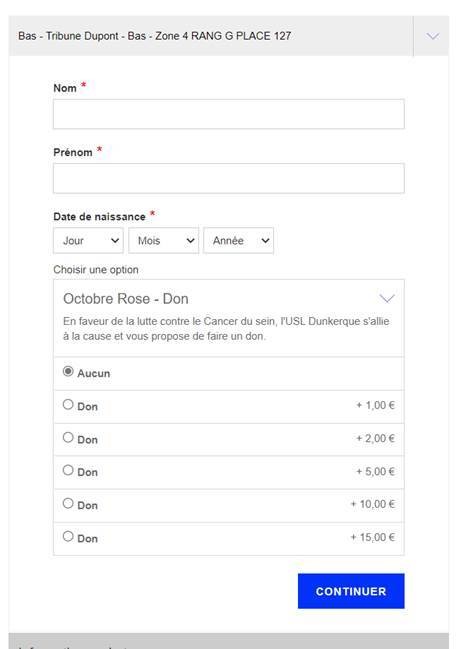Collapse the Tribune Dupont seat section chevron
Image resolution: width=466 pixels, height=649 pixels.
(x=432, y=36)
